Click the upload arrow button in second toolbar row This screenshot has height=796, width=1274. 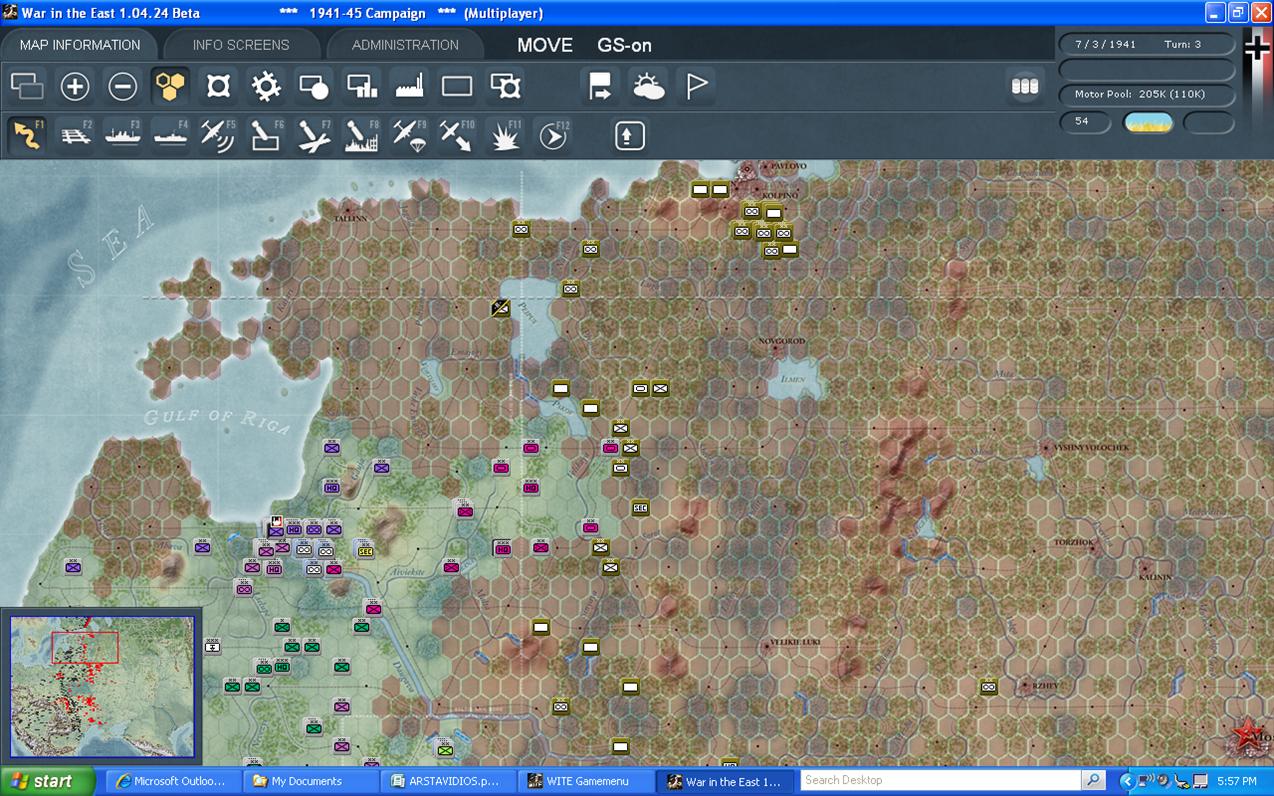click(629, 135)
